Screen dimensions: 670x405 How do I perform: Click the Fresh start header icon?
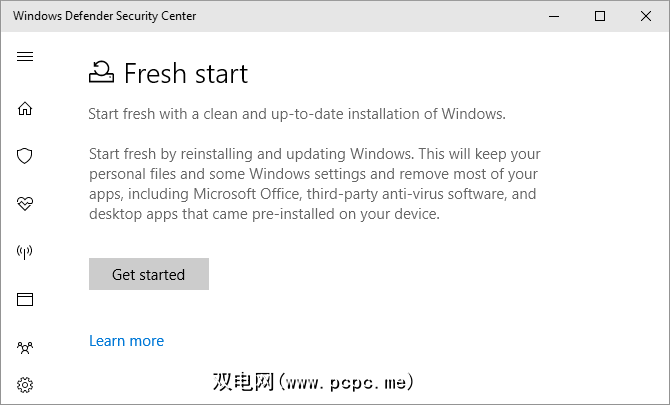[x=102, y=73]
